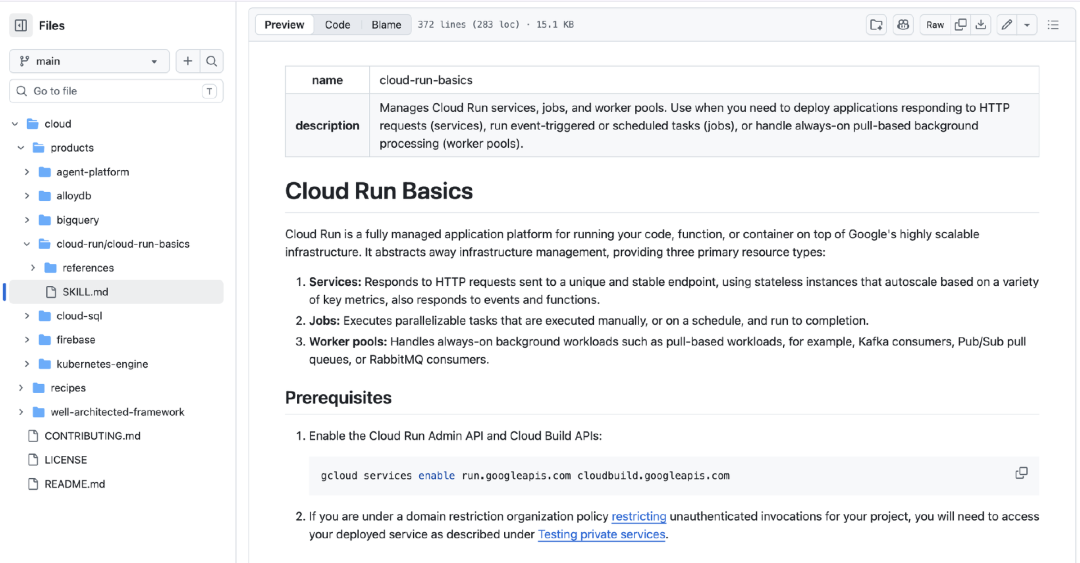Follow the Testing private services link
Screen dimensions: 1080x563
601,534
